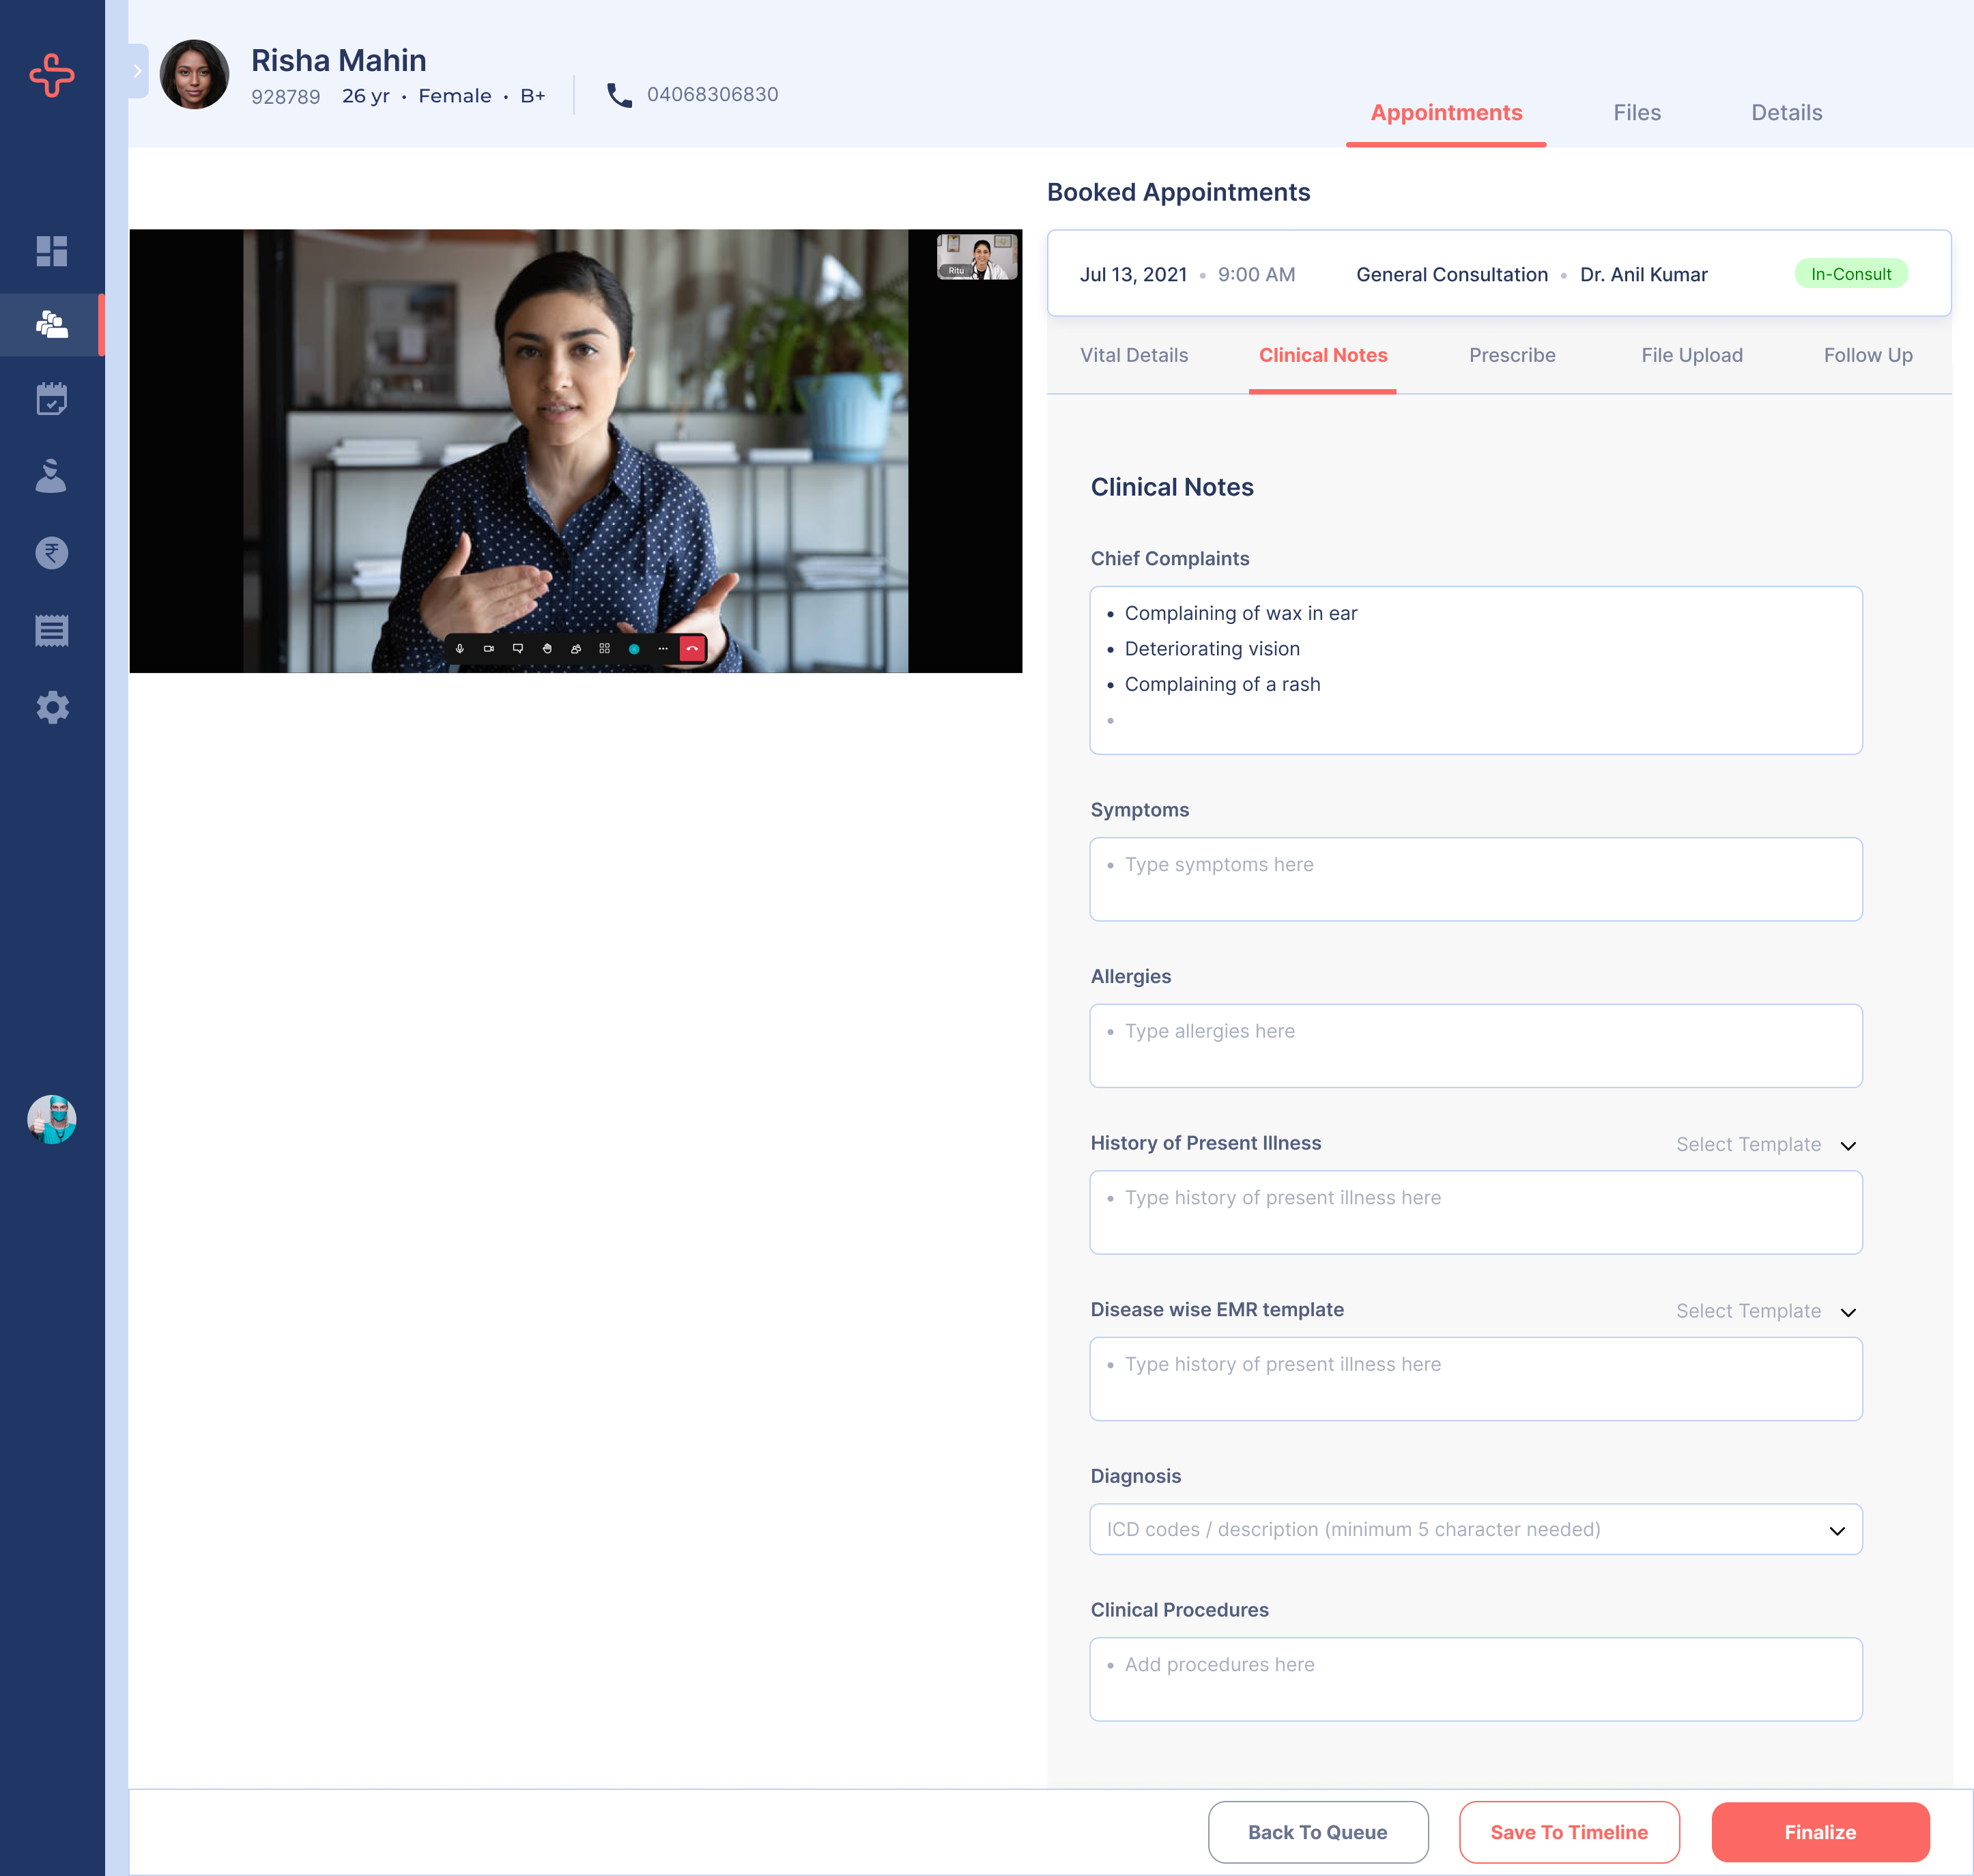1974x1876 pixels.
Task: Click the teal user avatar in call toolbar
Action: (x=634, y=649)
